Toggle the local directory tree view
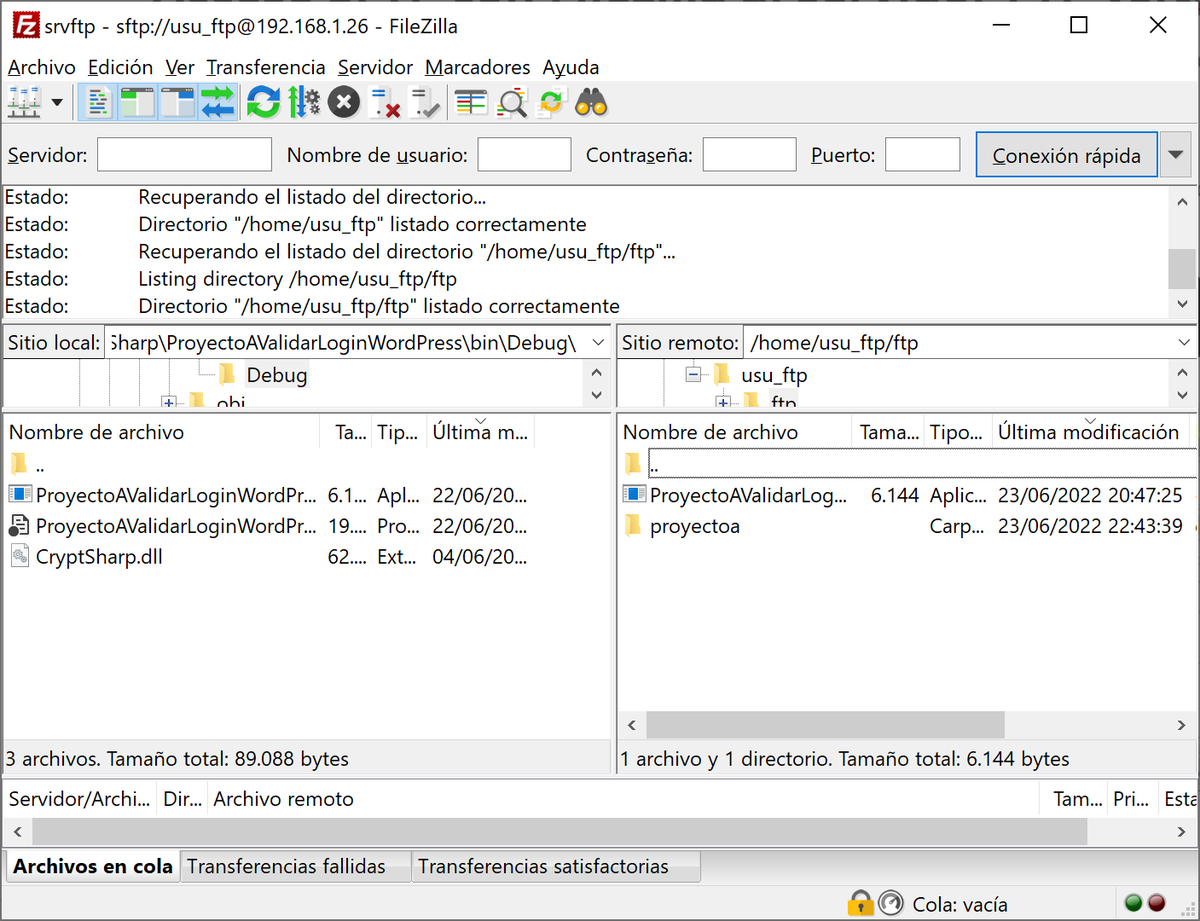 pos(137,102)
